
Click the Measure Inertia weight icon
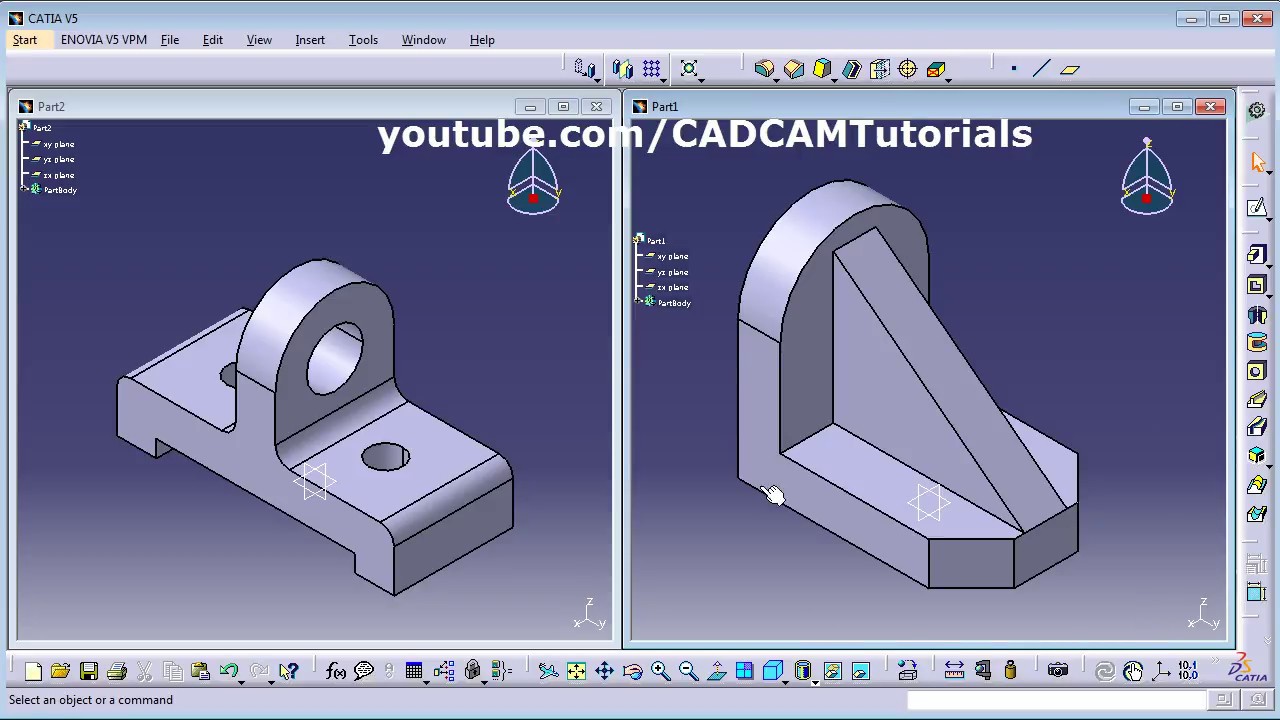coord(1010,671)
